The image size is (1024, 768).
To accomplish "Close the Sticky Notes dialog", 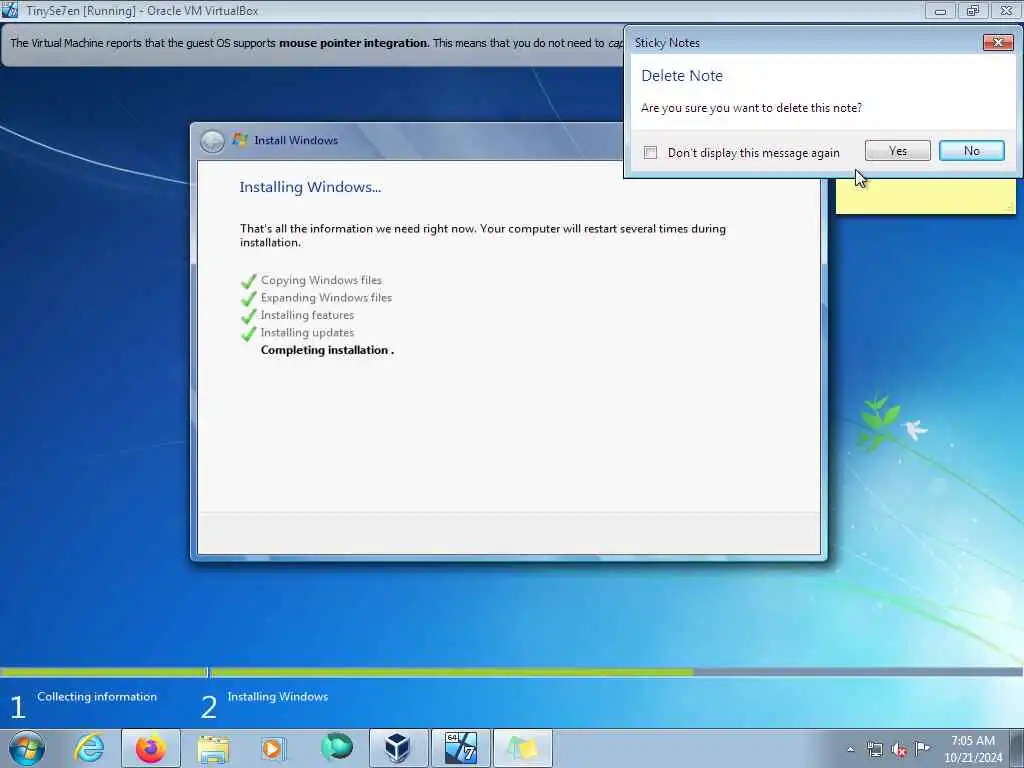I will point(998,42).
